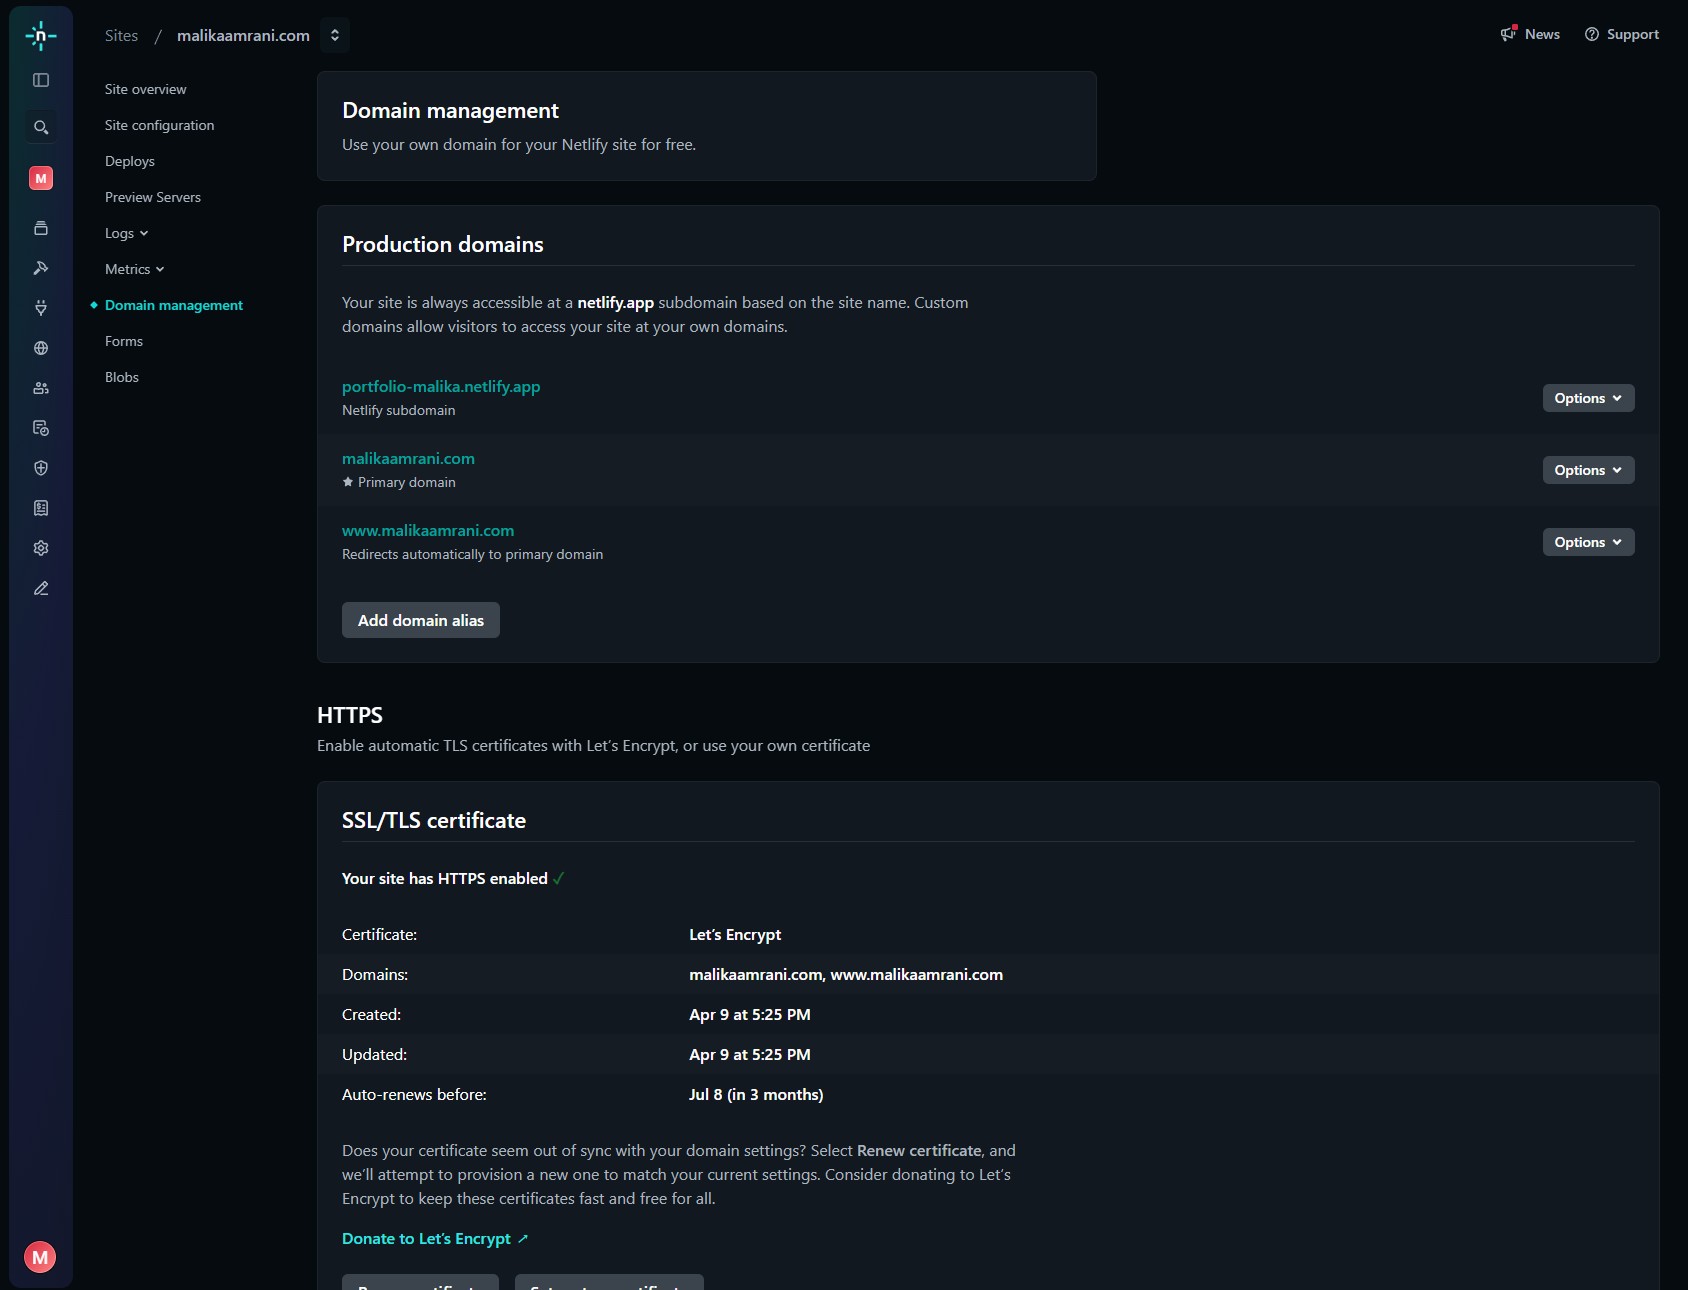Go to Site overview

coord(146,89)
